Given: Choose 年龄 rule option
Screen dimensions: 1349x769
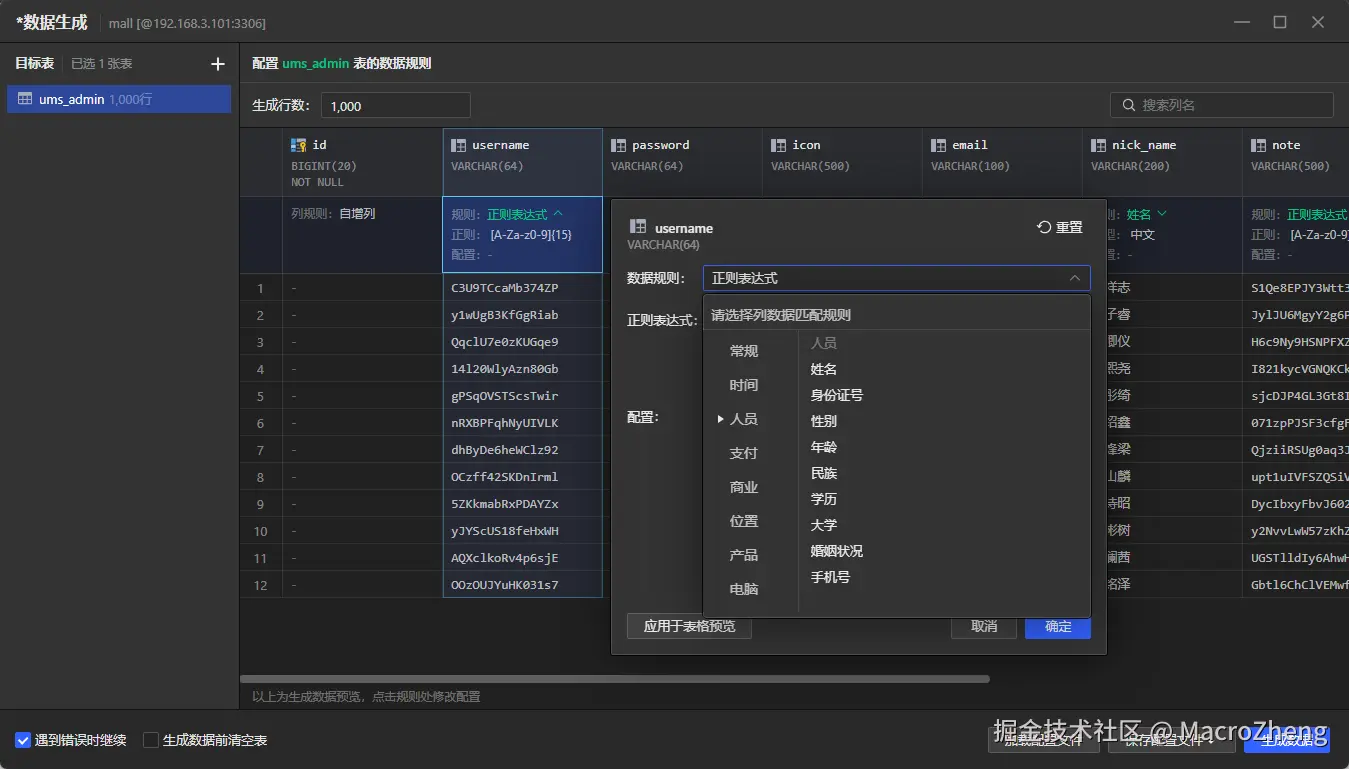Looking at the screenshot, I should pos(824,447).
